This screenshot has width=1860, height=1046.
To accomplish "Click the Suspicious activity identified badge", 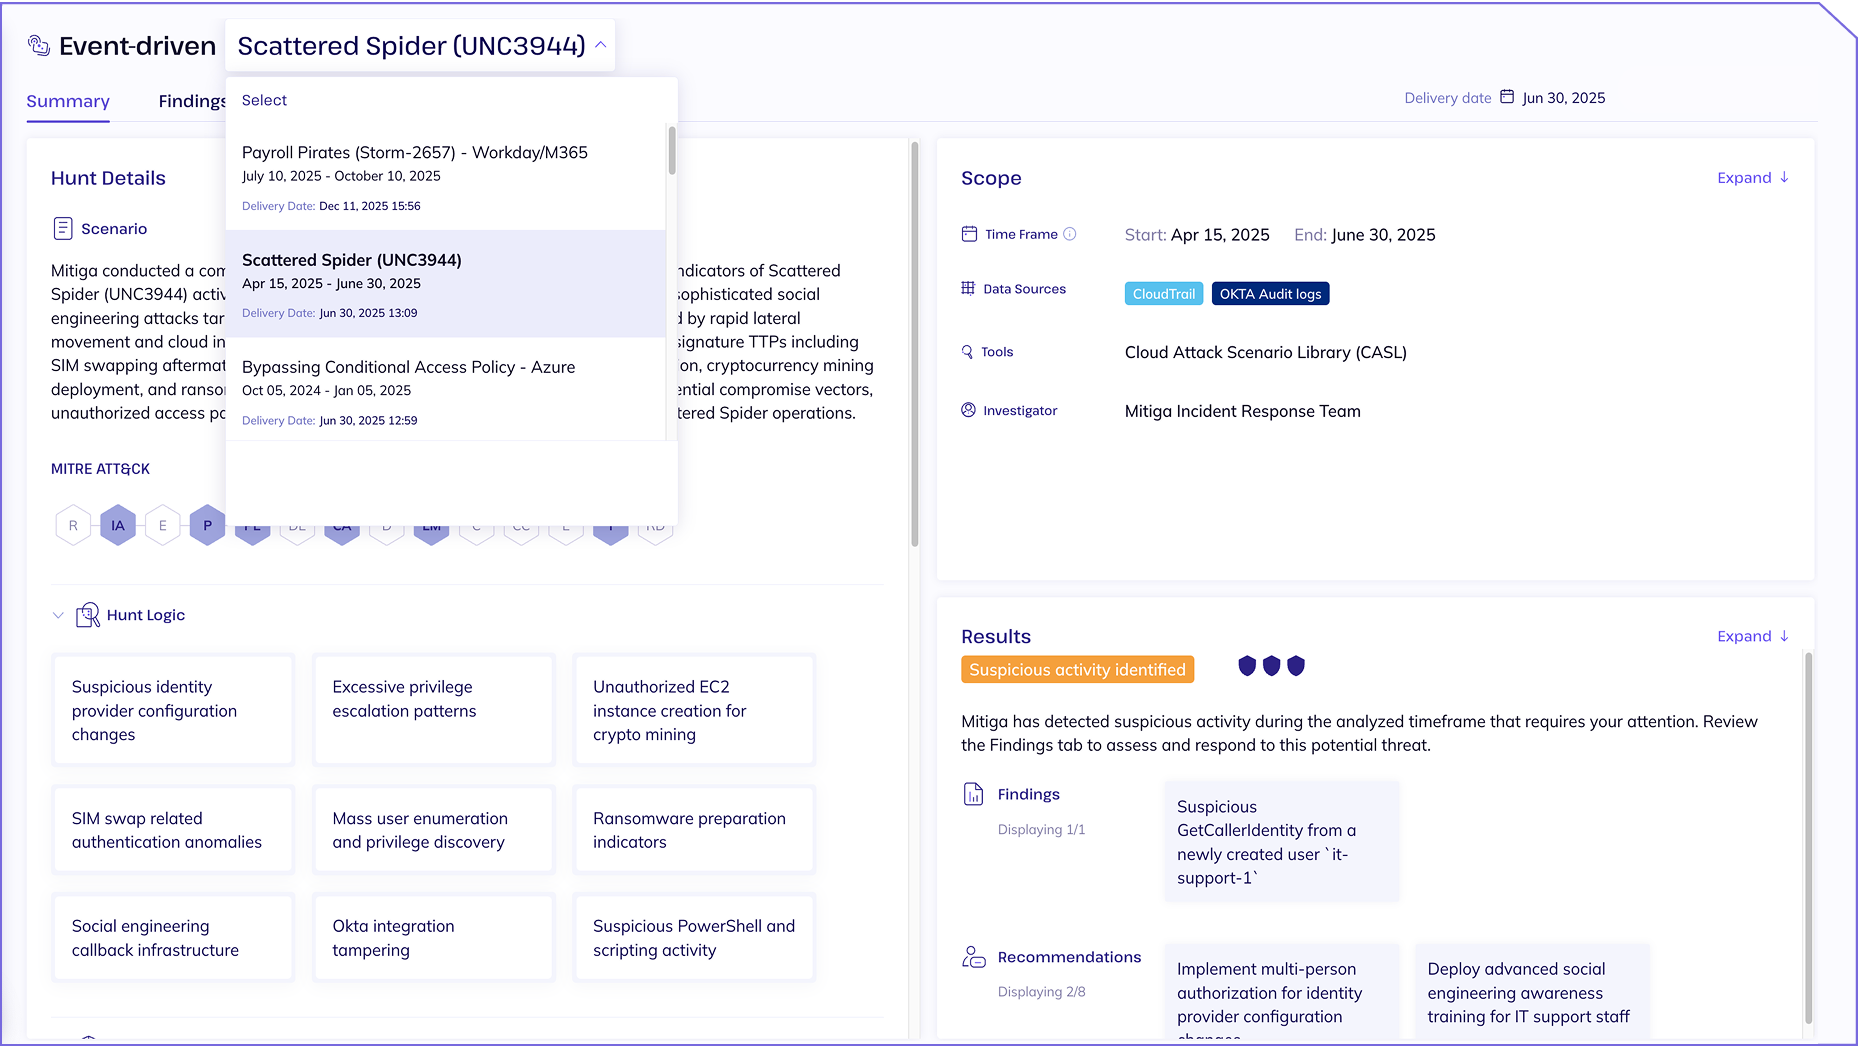I will tap(1077, 670).
